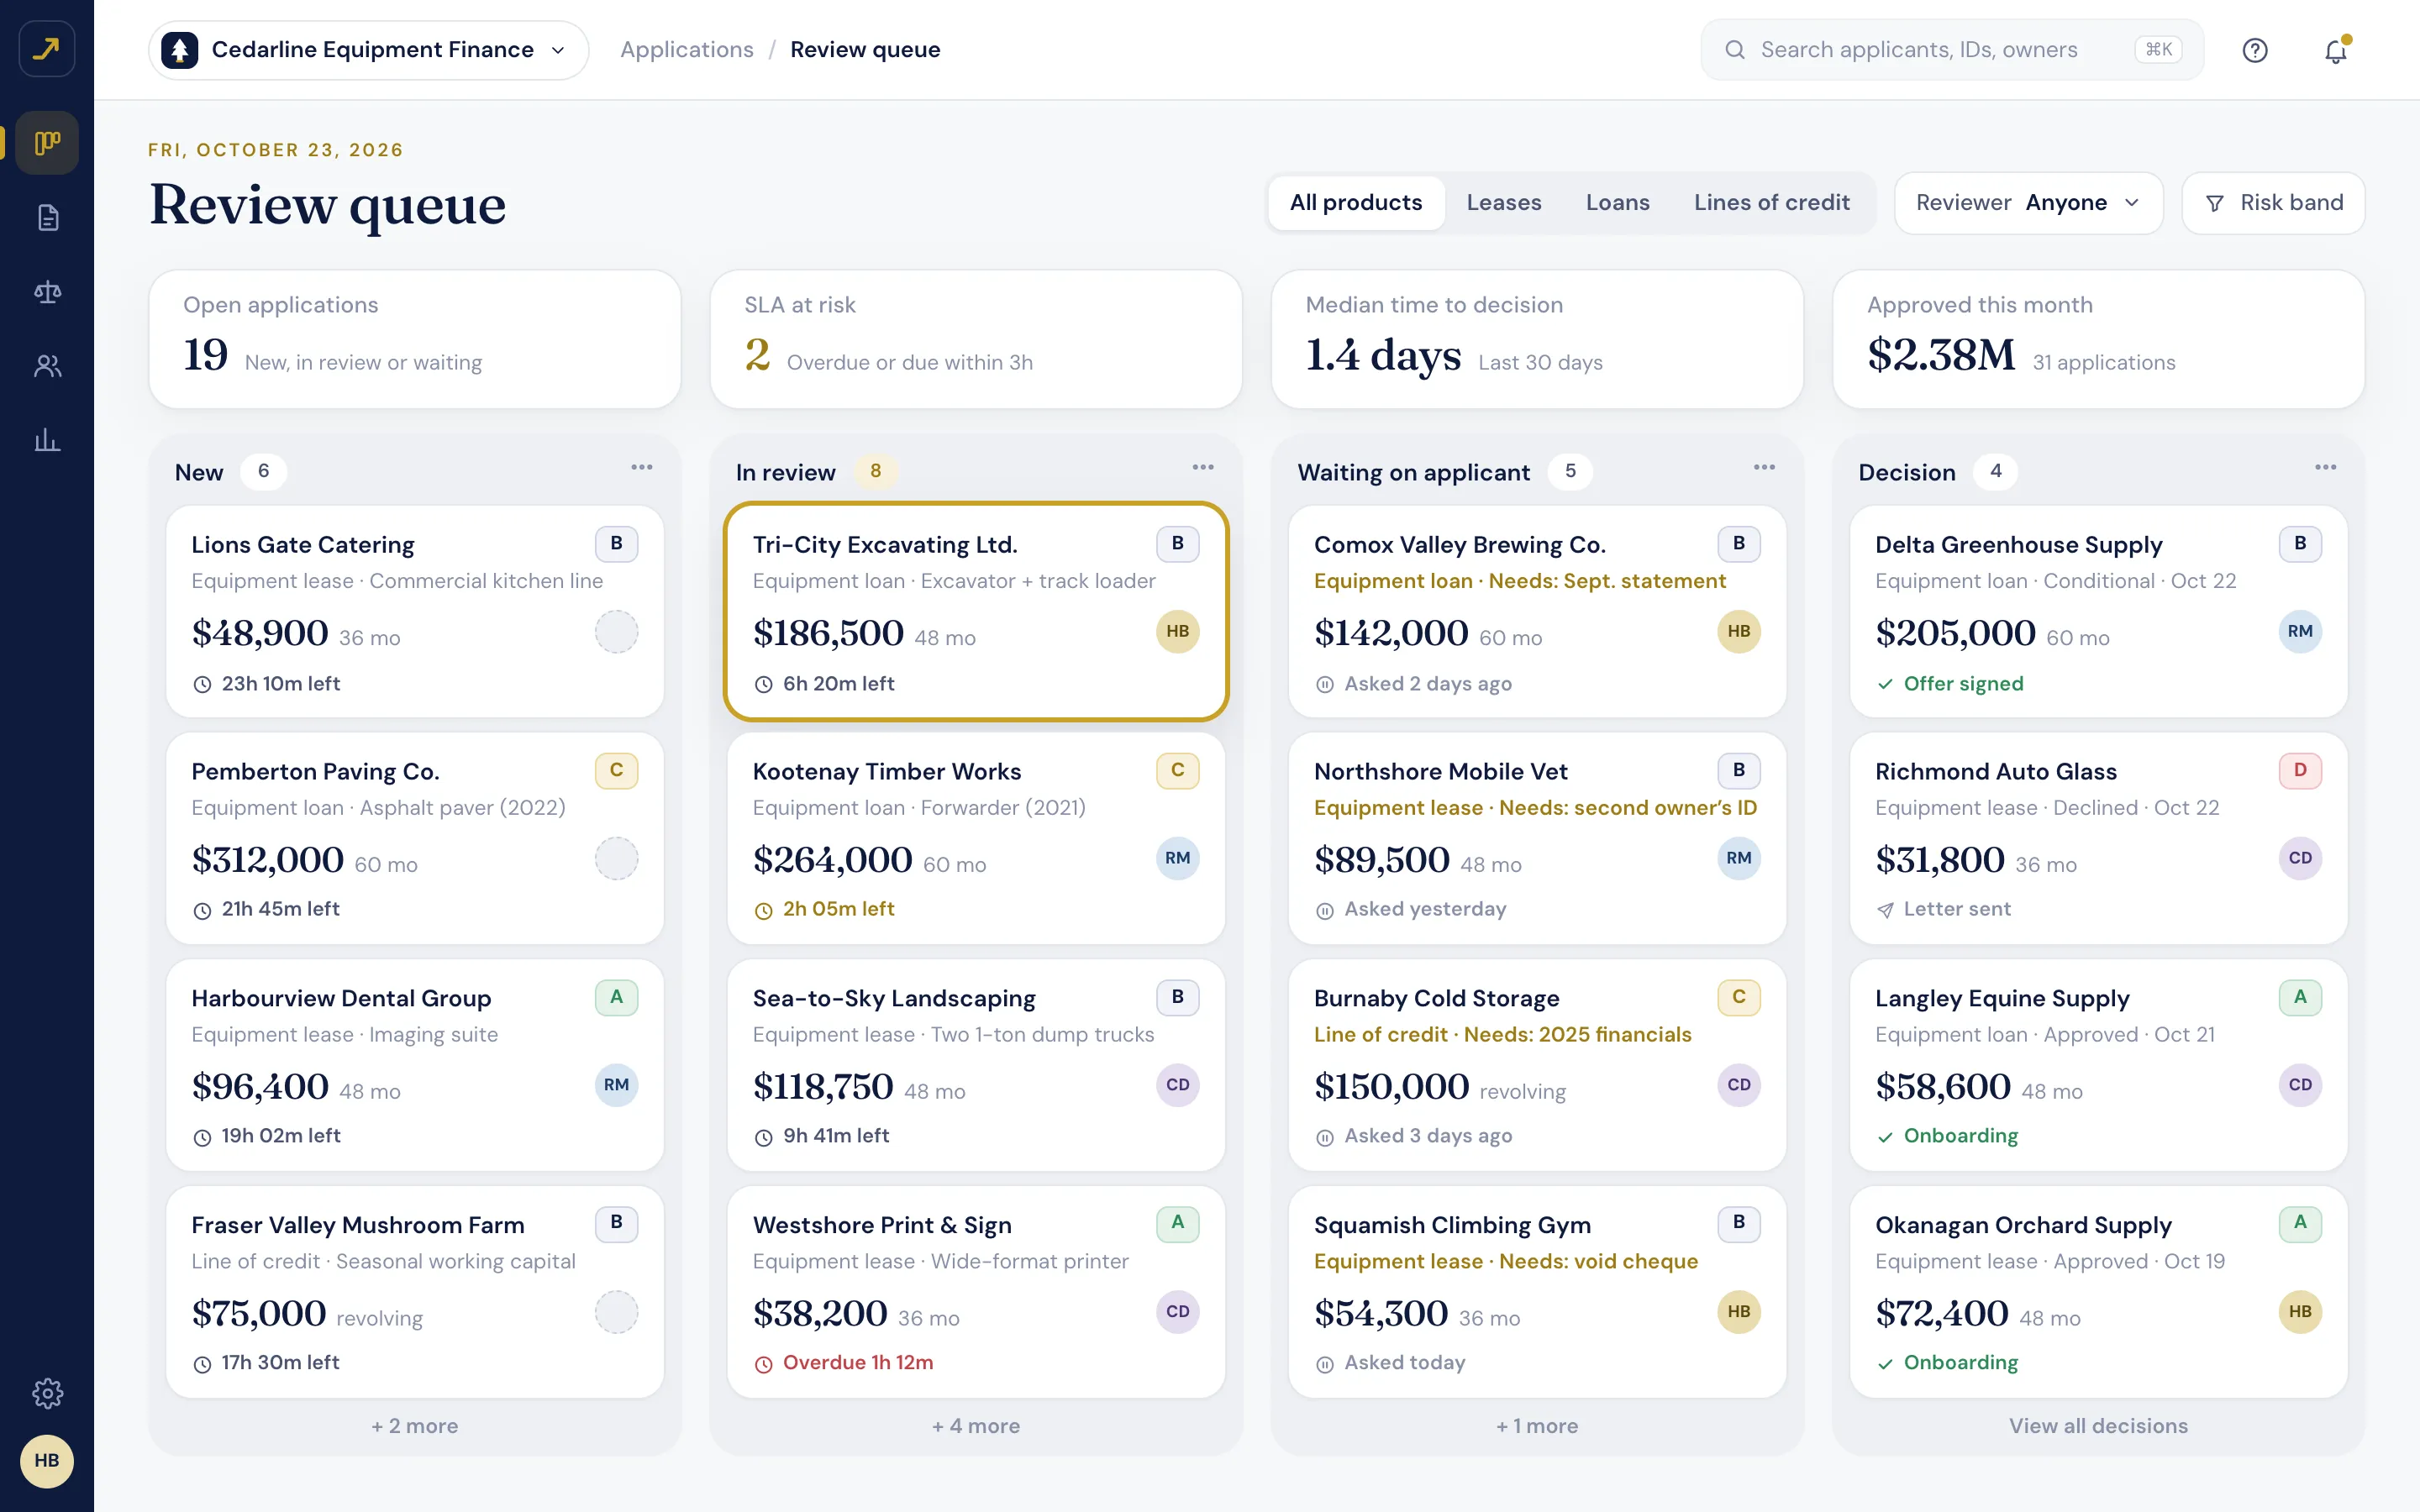The width and height of the screenshot is (2420, 1512).
Task: Select the All products tab
Action: point(1356,203)
